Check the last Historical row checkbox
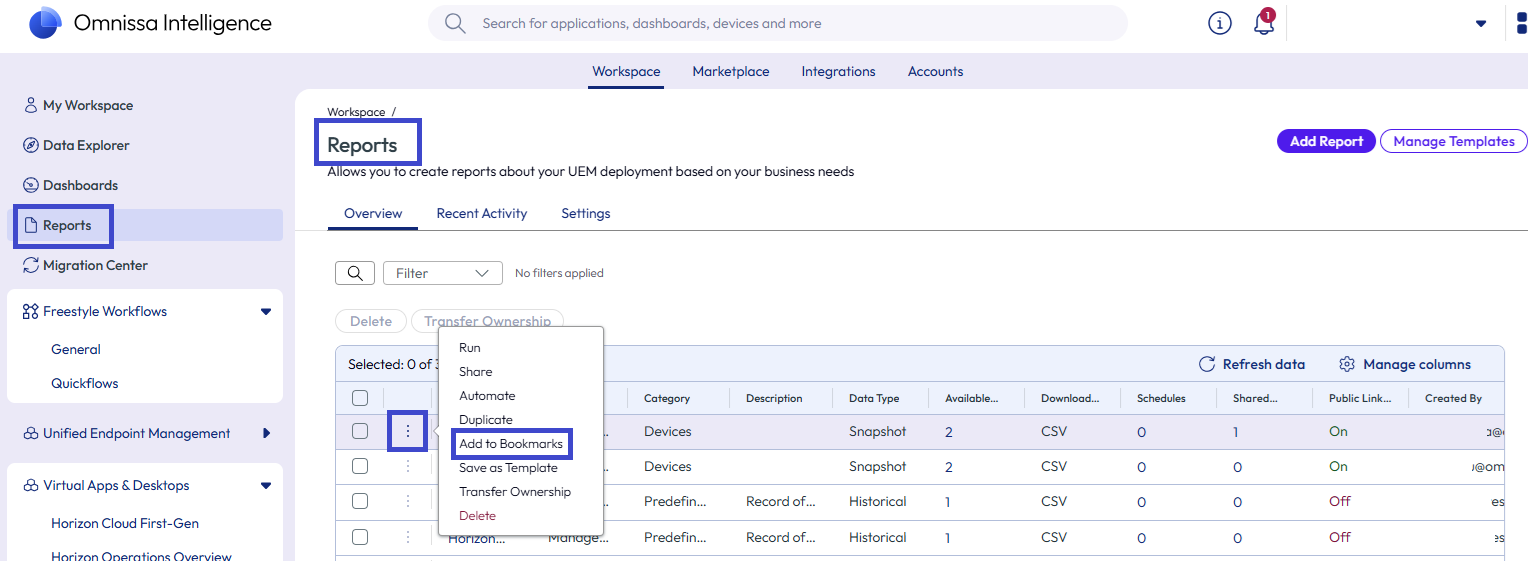1528x561 pixels. pyautogui.click(x=360, y=537)
